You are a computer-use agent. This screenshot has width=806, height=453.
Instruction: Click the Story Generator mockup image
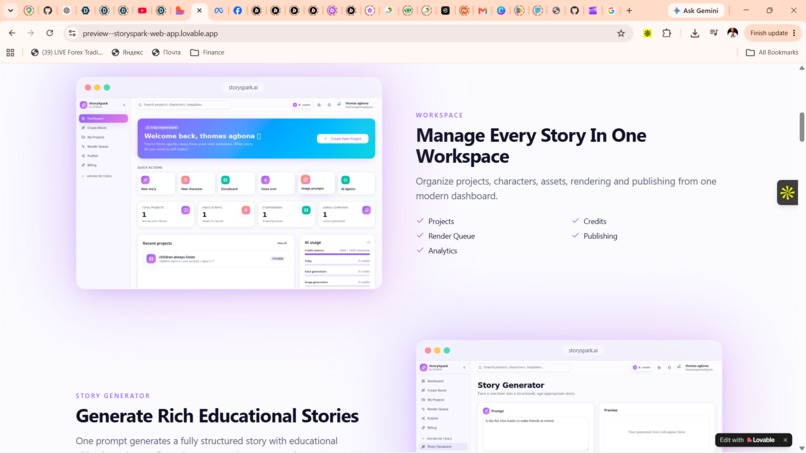point(569,396)
